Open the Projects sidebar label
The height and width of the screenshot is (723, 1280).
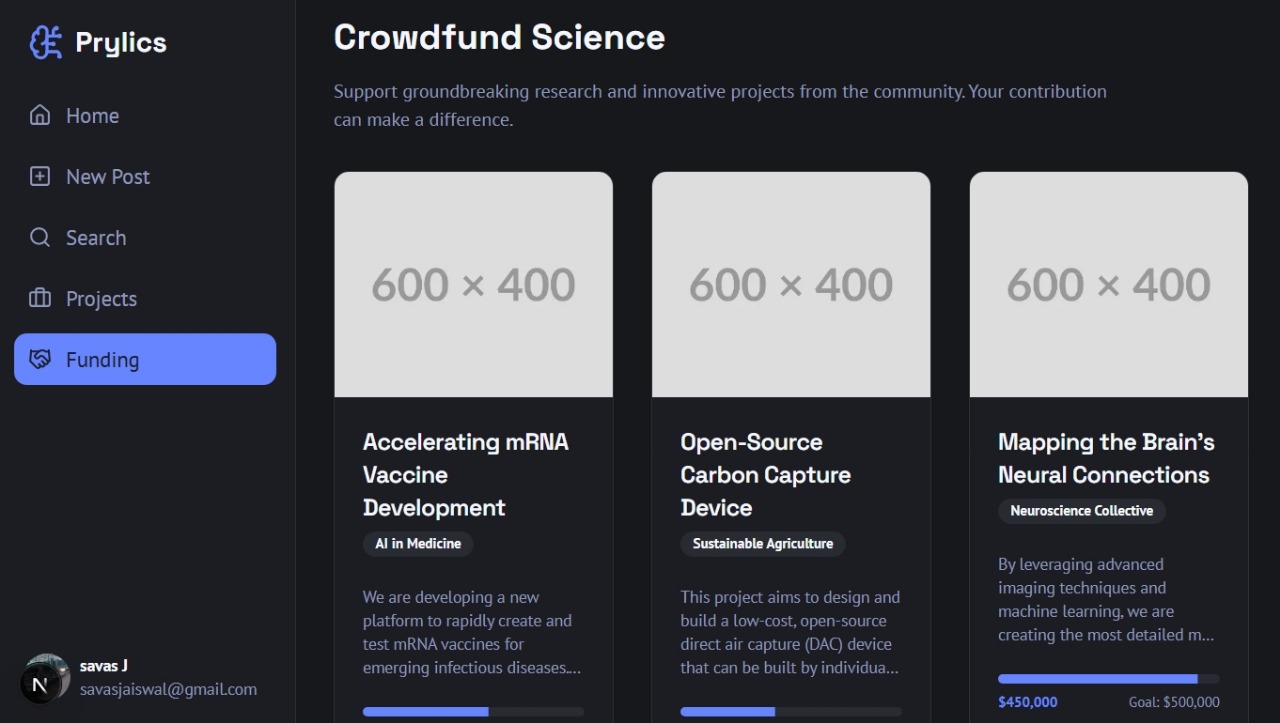(101, 299)
